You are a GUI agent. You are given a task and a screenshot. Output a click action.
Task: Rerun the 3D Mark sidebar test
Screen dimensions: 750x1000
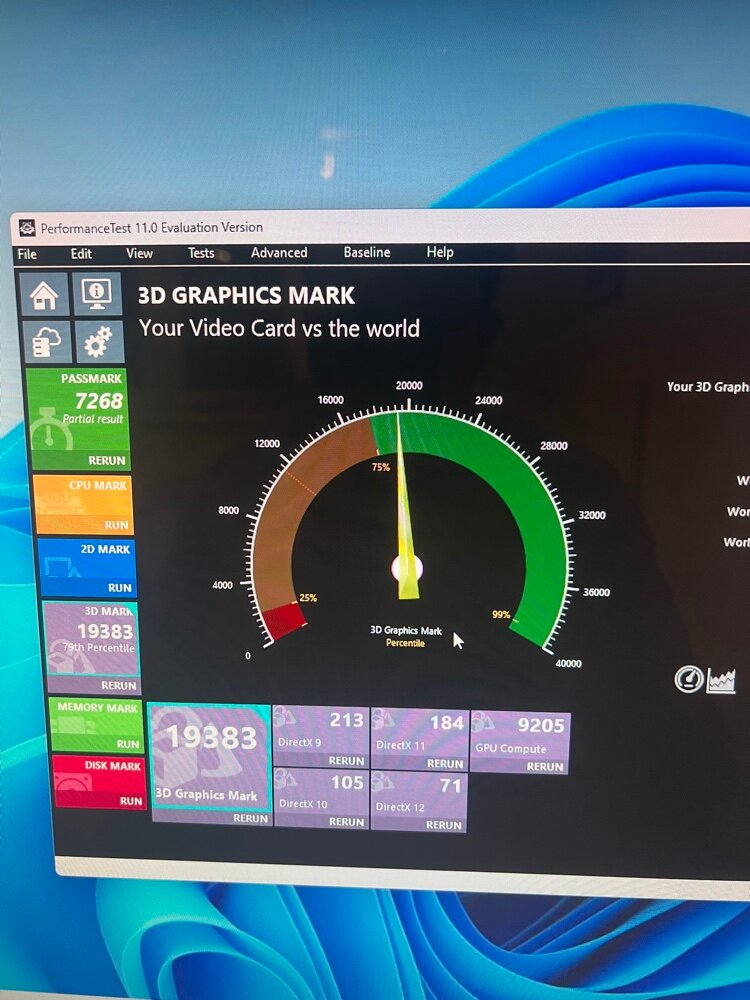click(119, 685)
